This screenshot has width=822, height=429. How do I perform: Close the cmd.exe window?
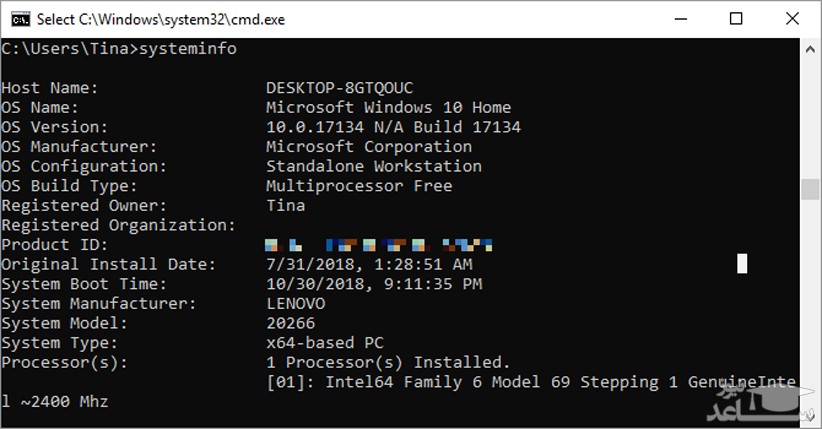791,18
